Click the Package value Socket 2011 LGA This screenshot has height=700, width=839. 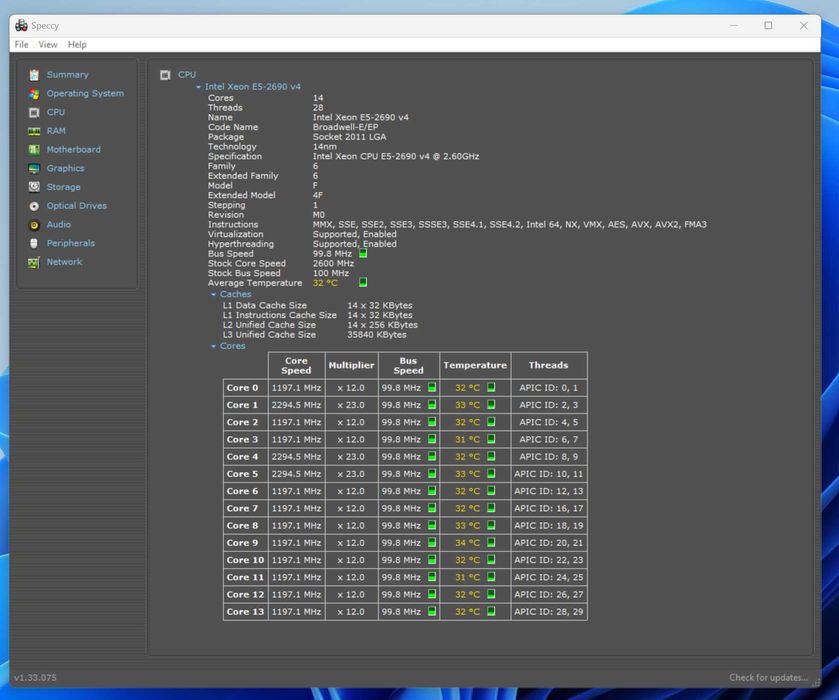coord(349,136)
